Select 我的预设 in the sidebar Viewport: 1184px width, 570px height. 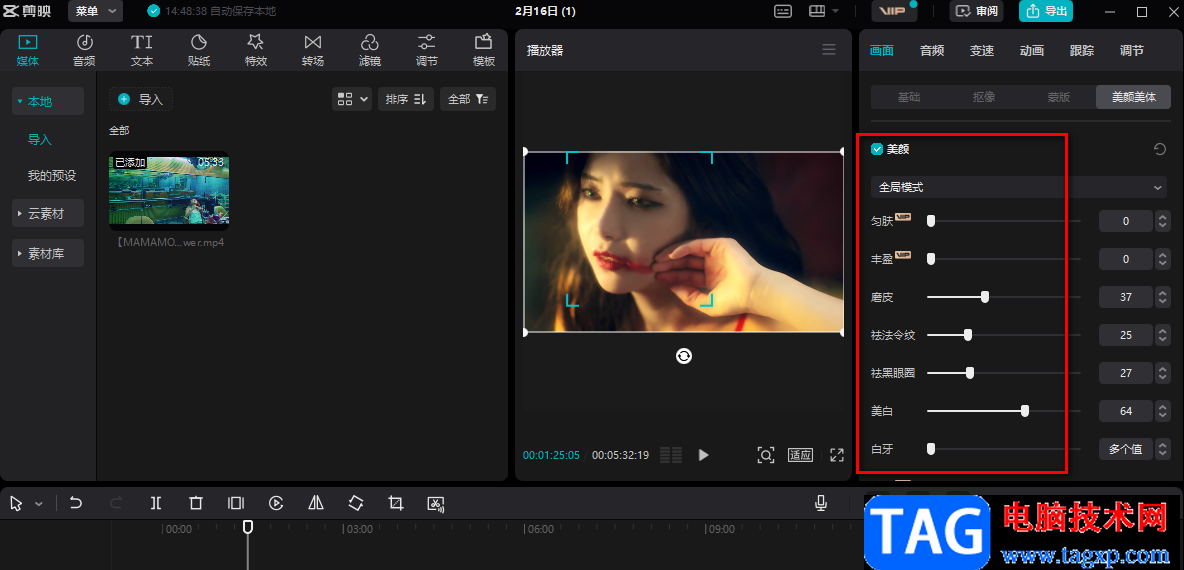(52, 176)
